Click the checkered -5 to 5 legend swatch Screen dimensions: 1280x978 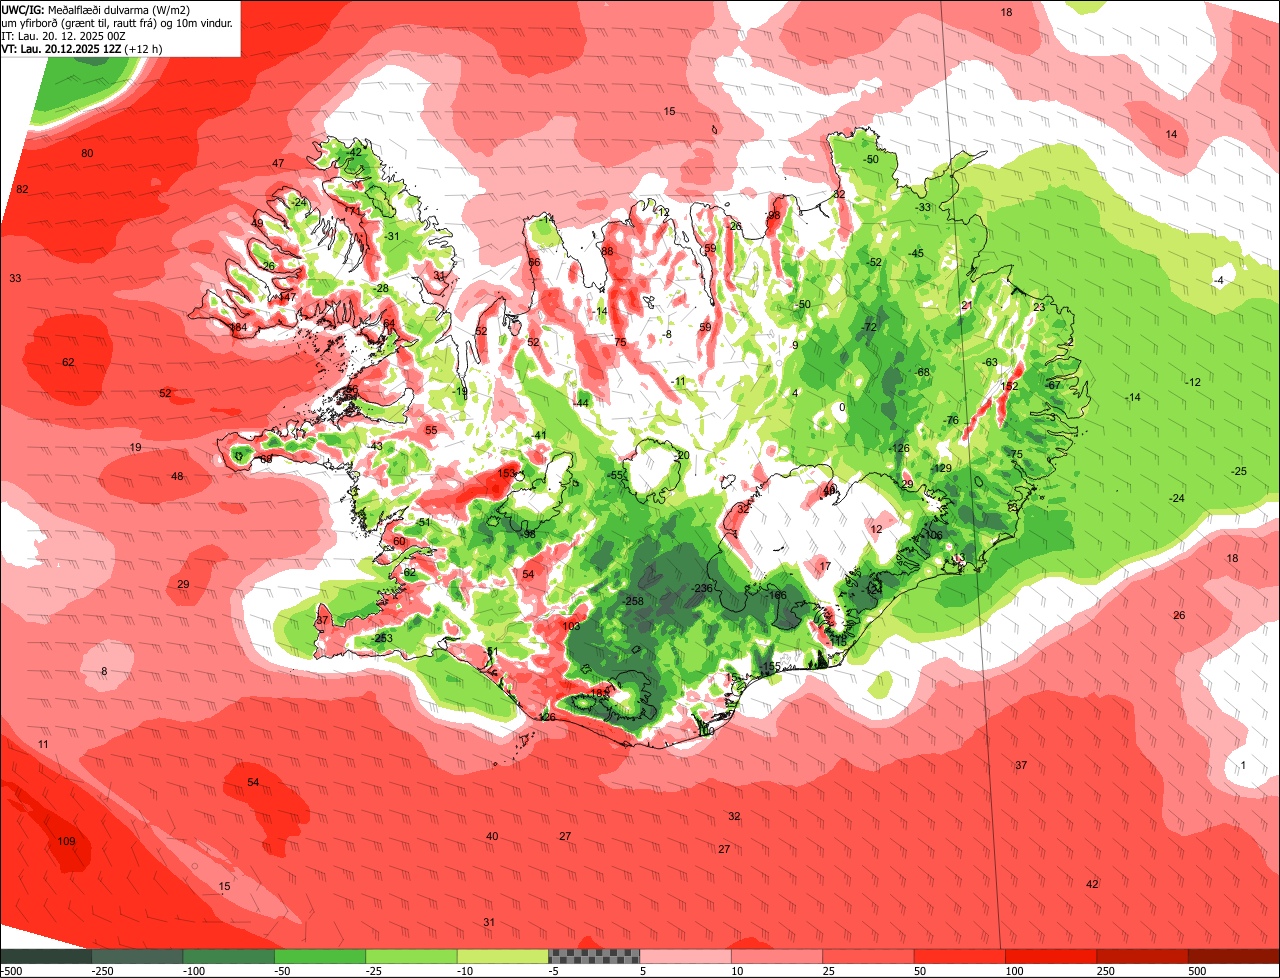click(x=594, y=957)
